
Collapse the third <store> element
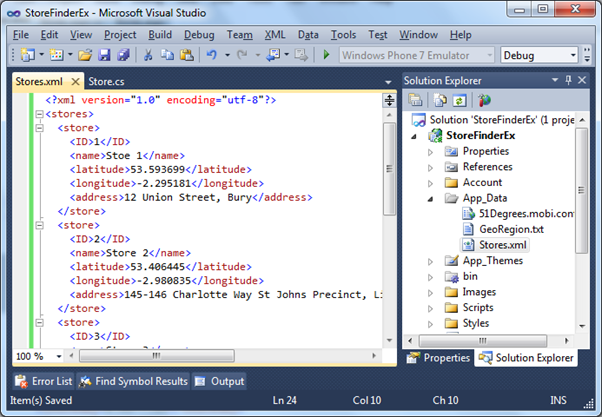39,323
